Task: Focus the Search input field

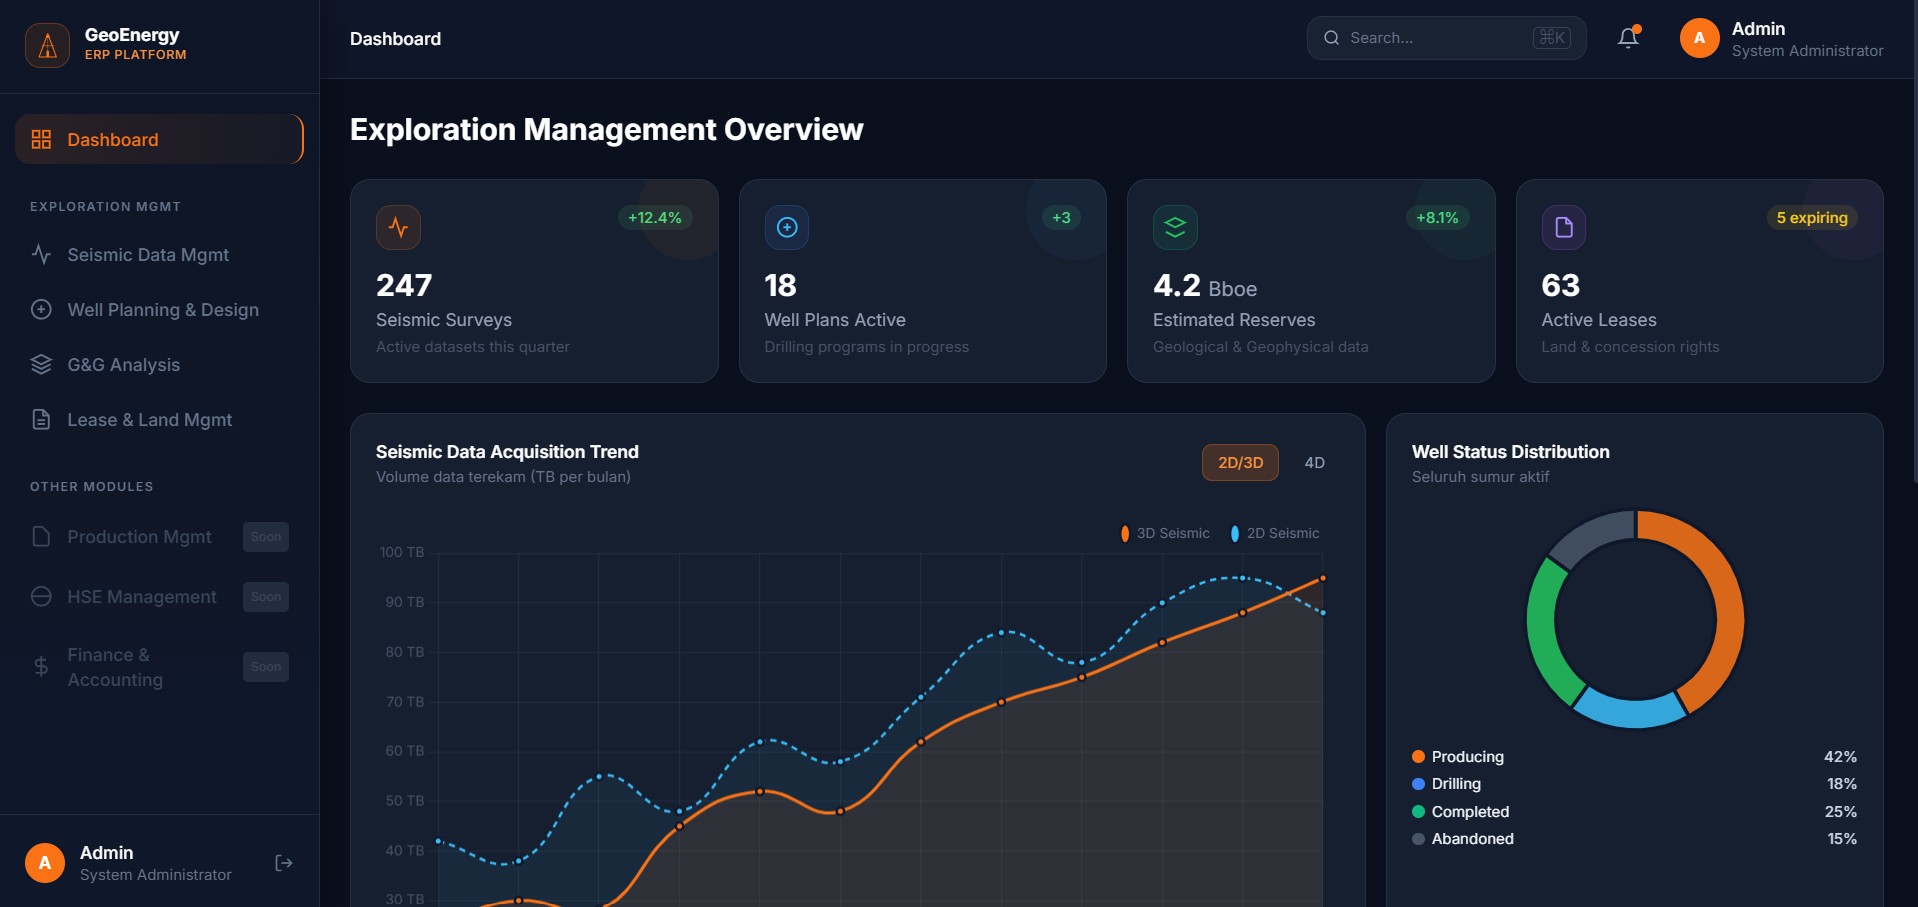Action: click(x=1446, y=38)
